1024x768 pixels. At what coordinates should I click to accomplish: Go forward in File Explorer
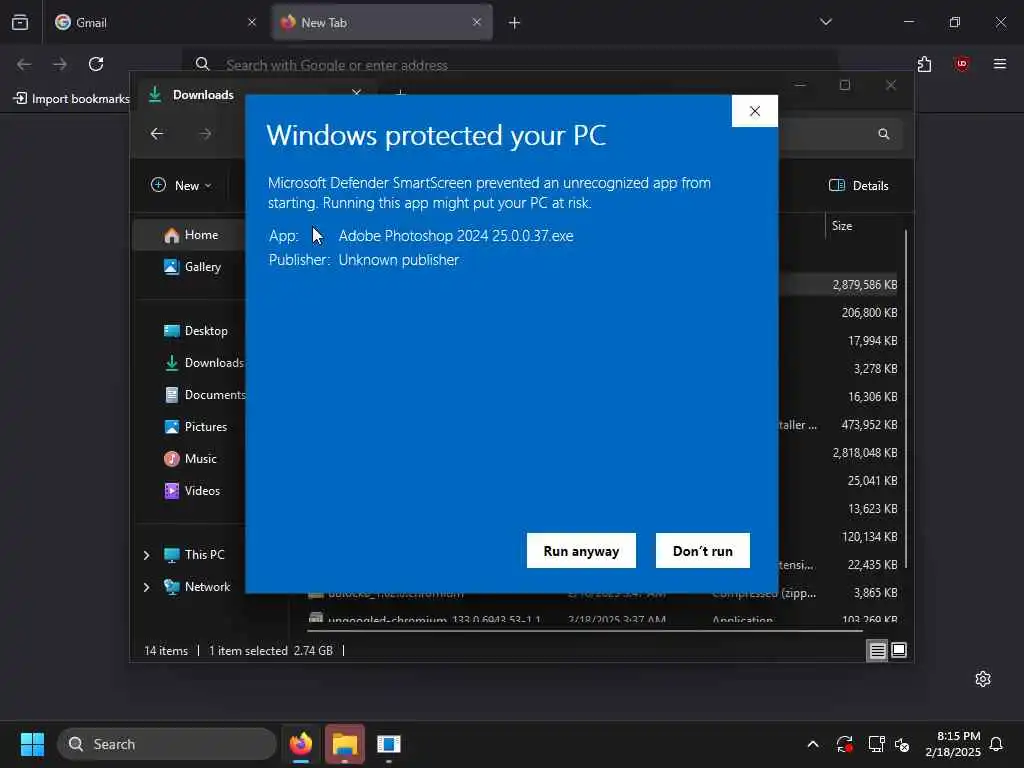pos(205,134)
